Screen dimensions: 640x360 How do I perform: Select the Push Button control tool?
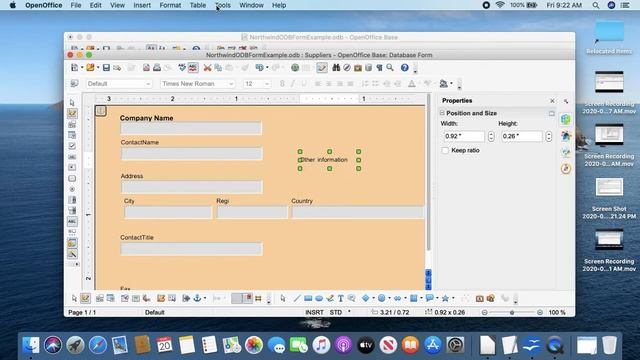click(x=72, y=178)
